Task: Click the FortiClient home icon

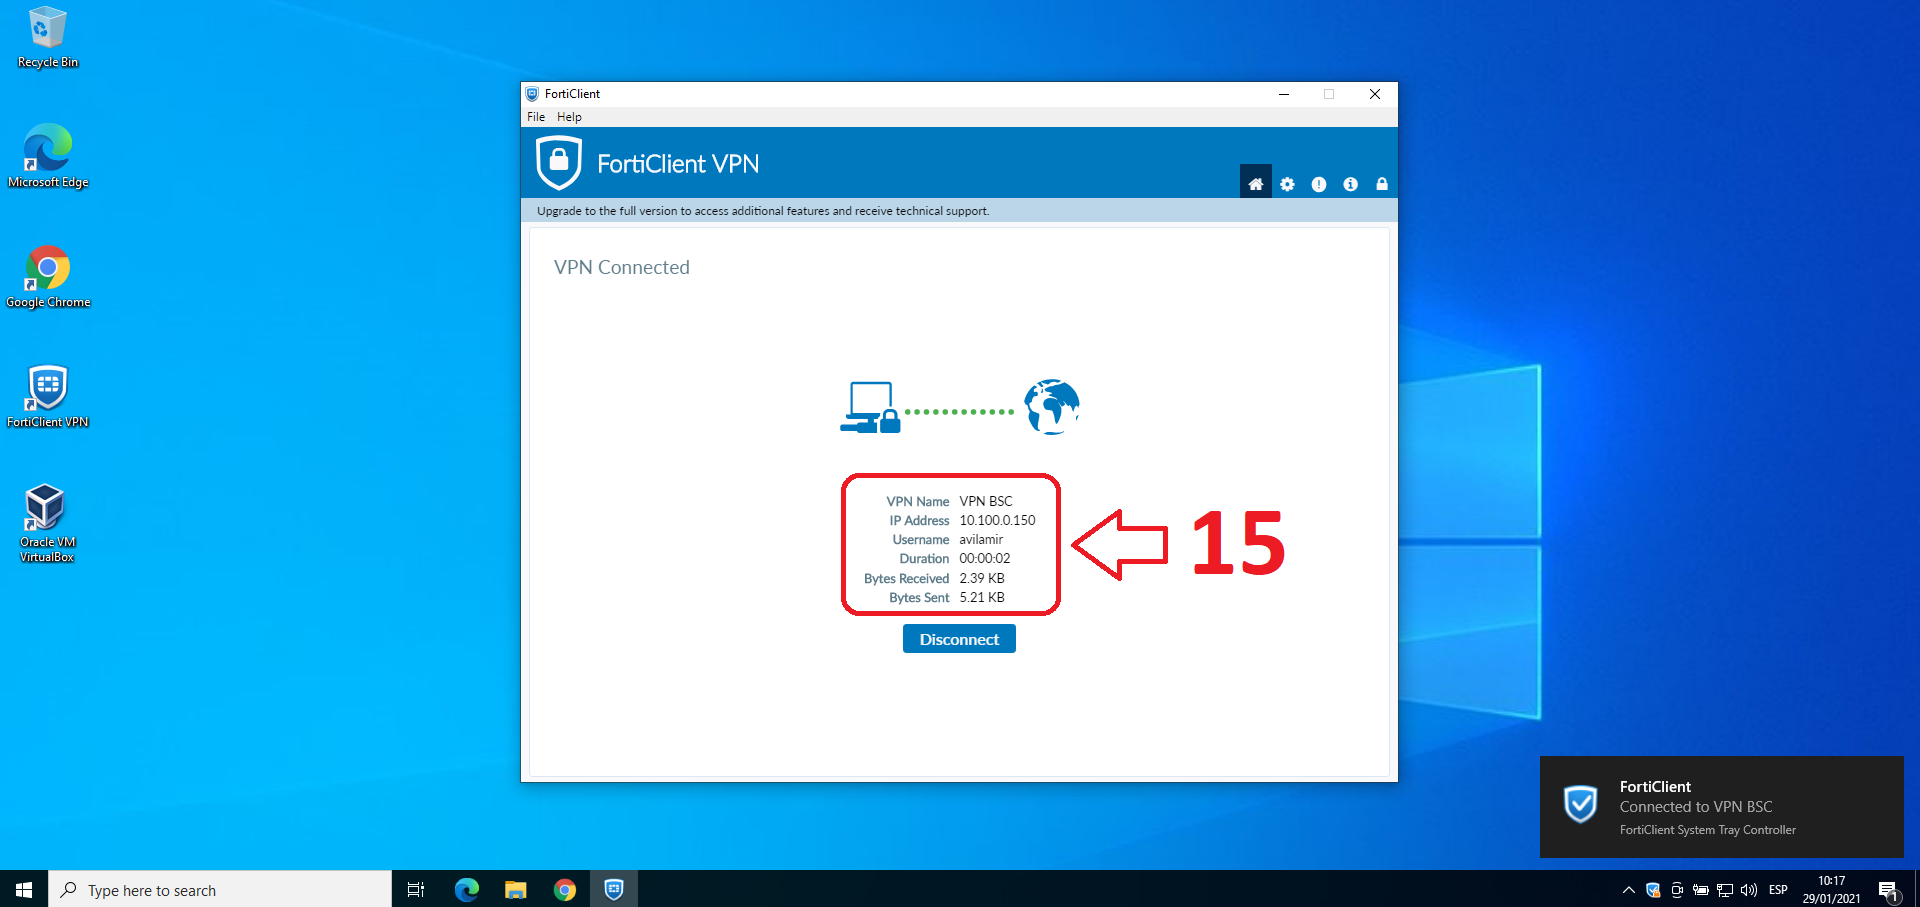Action: pyautogui.click(x=1255, y=184)
